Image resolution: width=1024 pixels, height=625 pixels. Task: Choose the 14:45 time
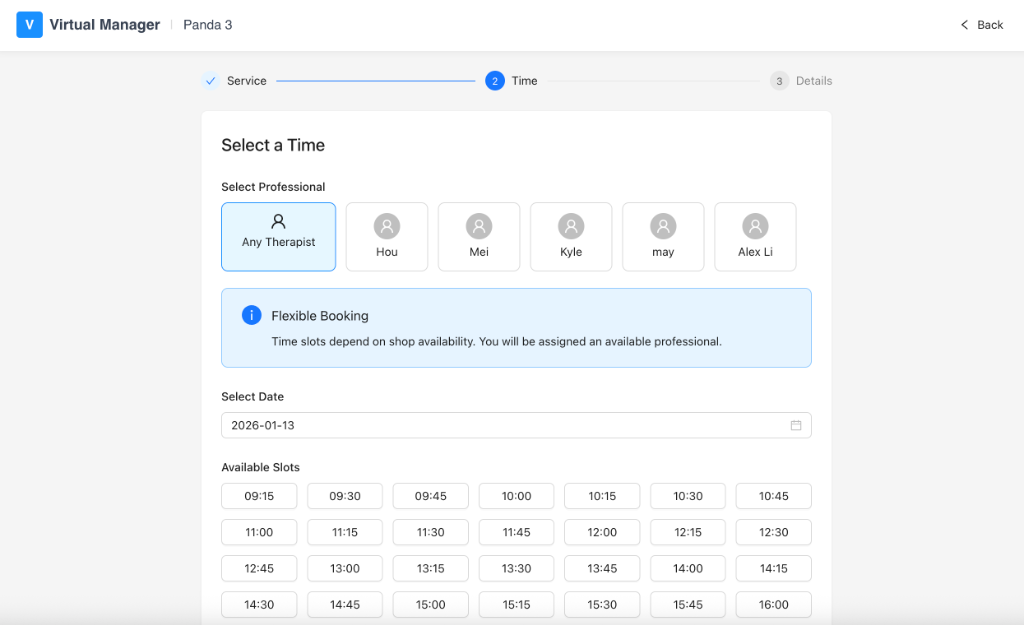click(x=345, y=605)
